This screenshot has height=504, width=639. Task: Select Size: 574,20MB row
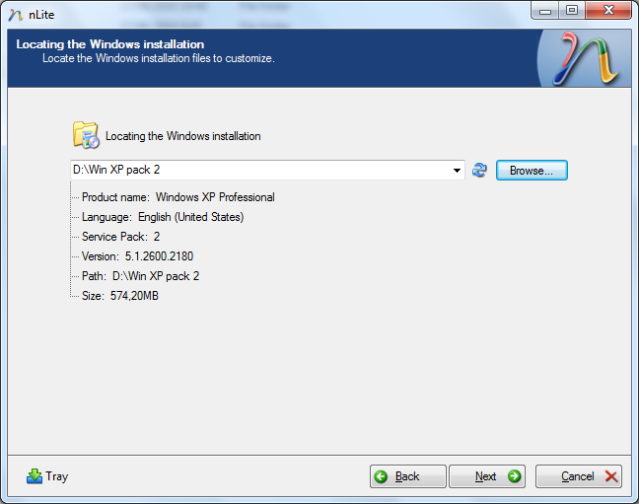[120, 296]
